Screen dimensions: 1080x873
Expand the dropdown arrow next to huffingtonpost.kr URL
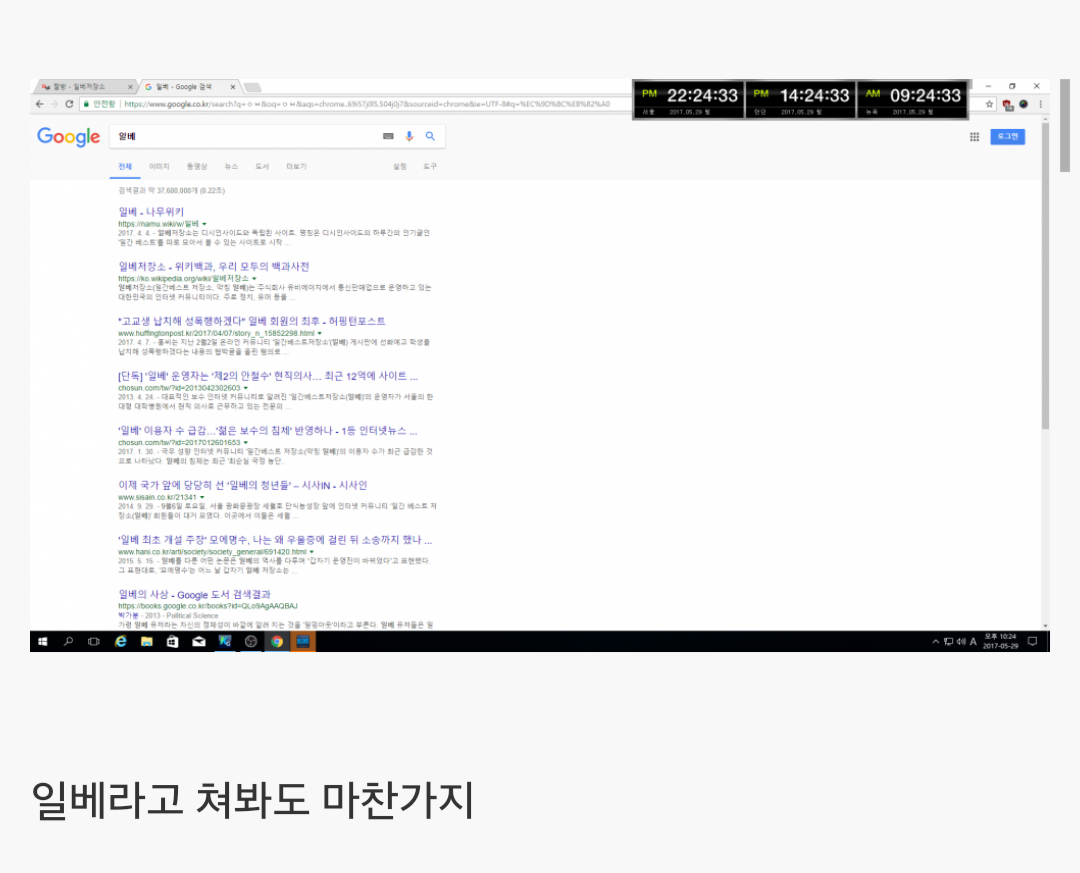(x=320, y=333)
